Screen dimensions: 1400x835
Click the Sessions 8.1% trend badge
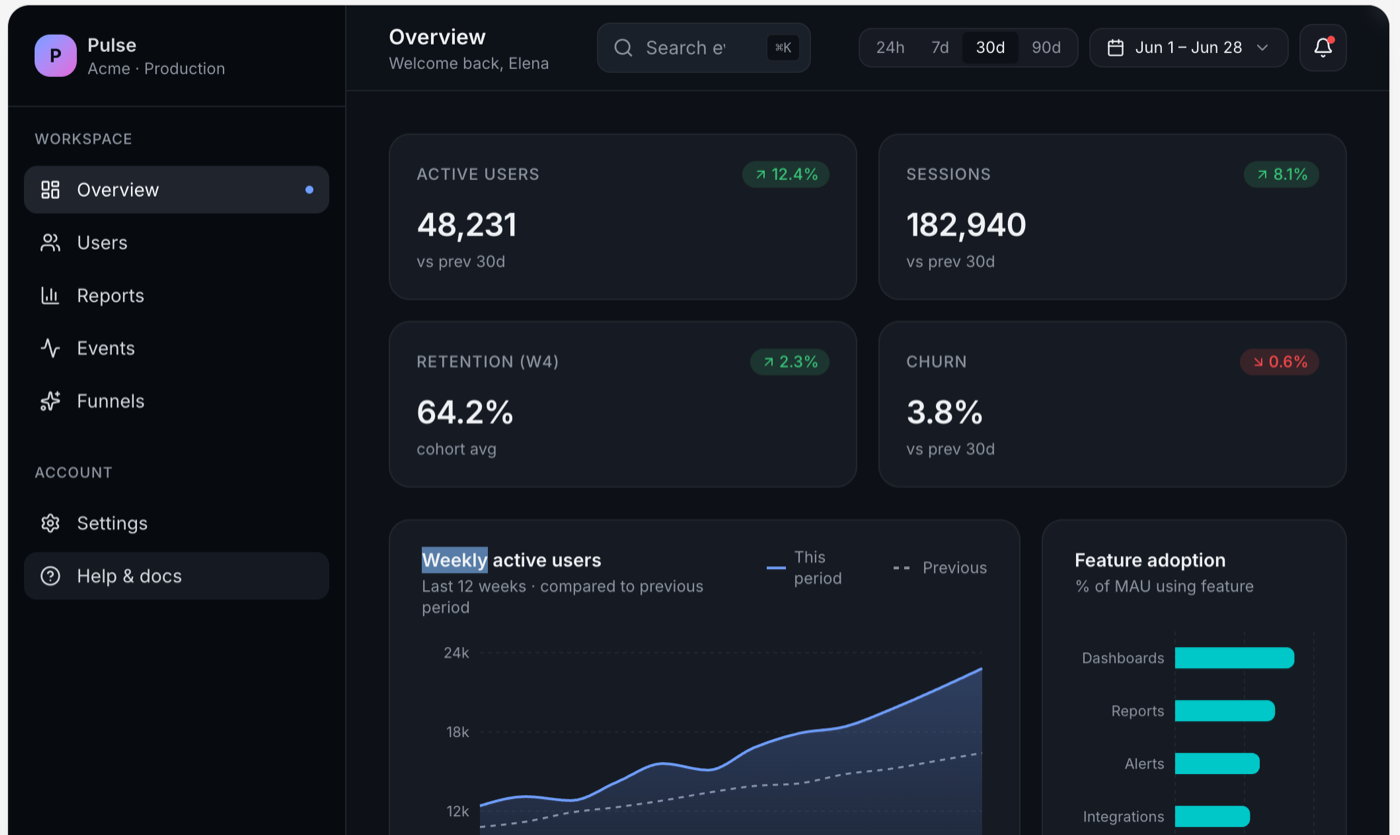pyautogui.click(x=1282, y=175)
